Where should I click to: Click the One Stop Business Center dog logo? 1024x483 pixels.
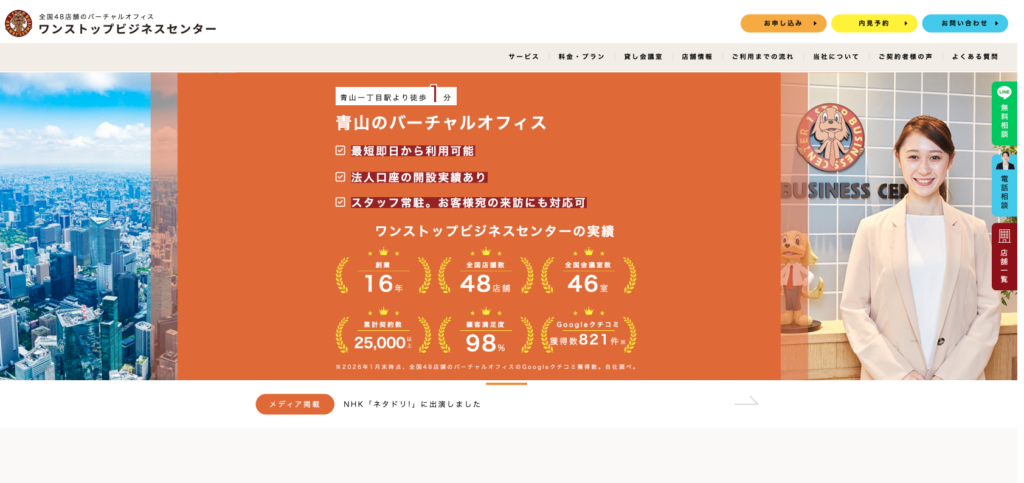point(18,23)
